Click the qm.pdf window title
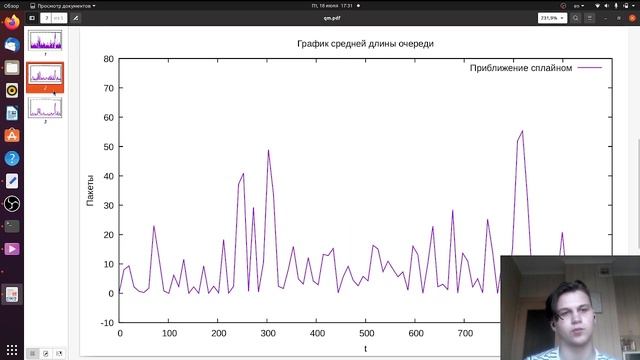The image size is (640, 360). click(x=332, y=18)
